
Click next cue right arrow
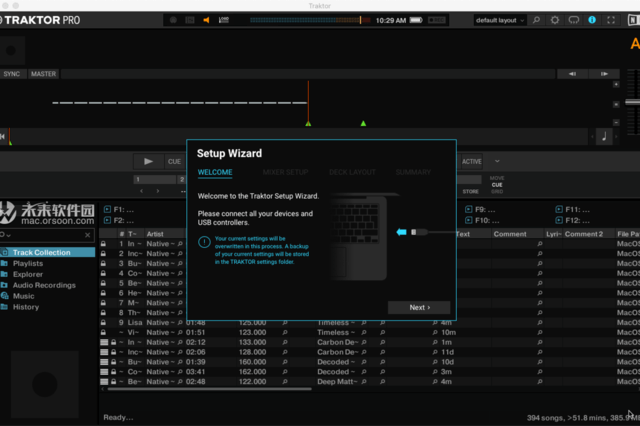(x=158, y=191)
